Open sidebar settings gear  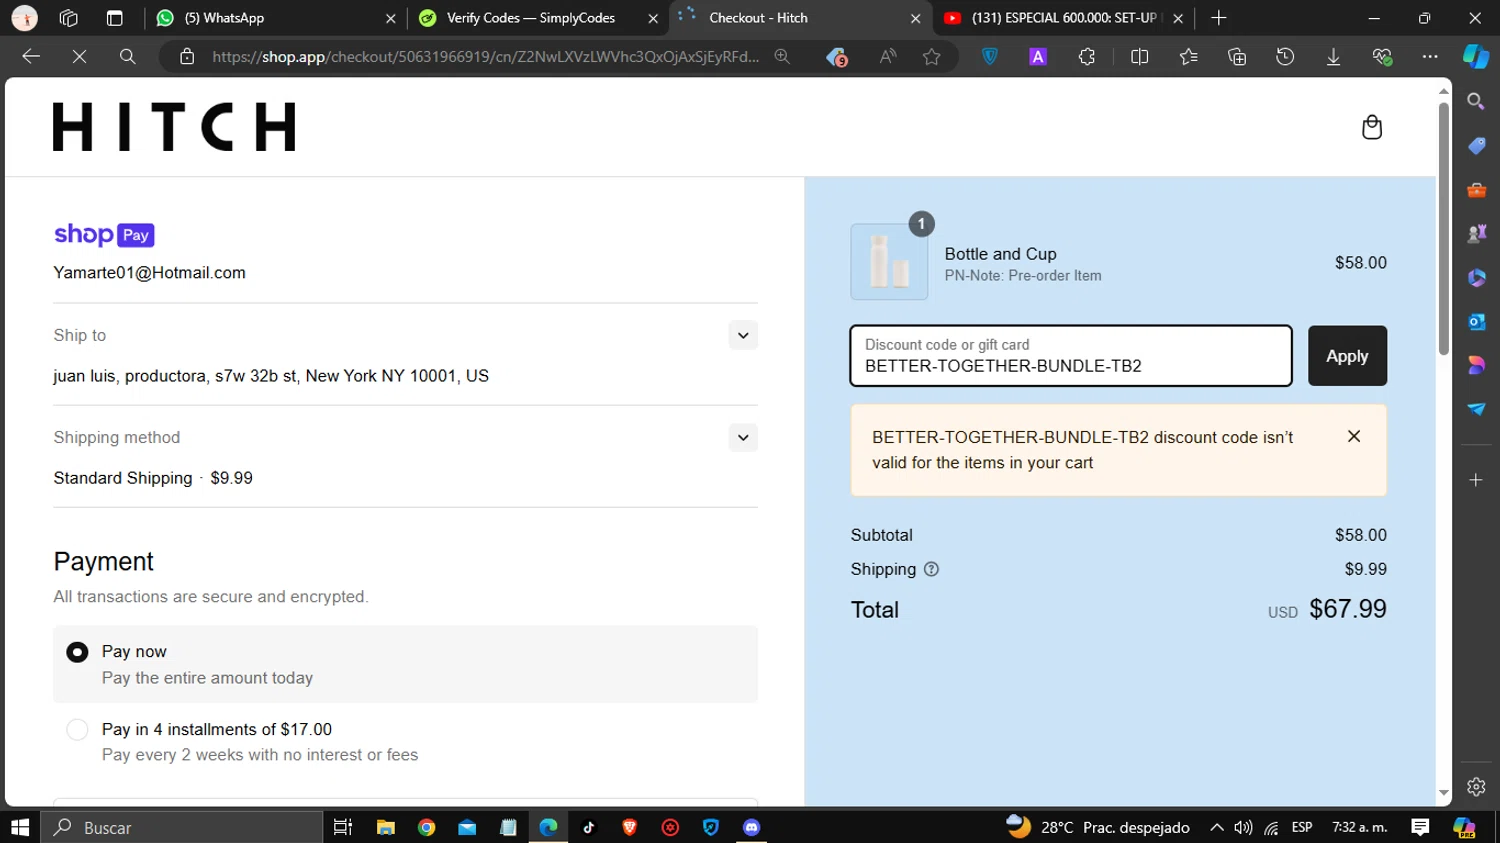coord(1476,787)
